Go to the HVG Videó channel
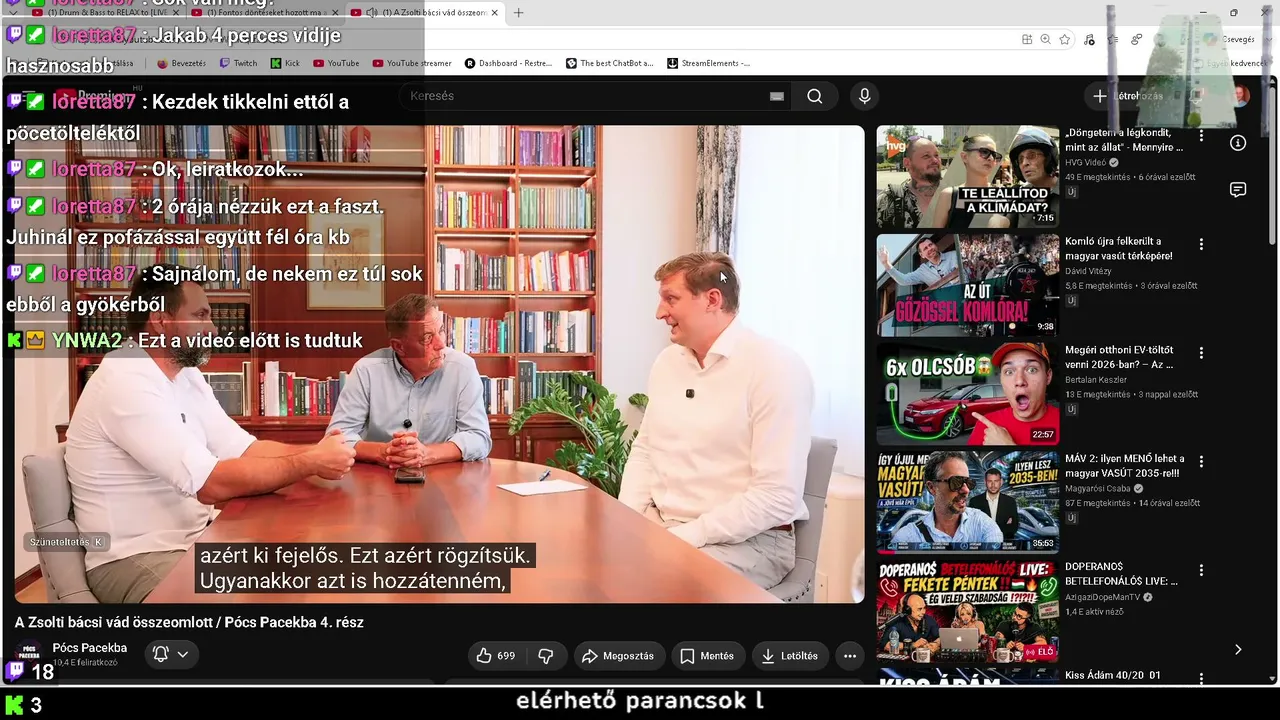 click(x=1085, y=162)
